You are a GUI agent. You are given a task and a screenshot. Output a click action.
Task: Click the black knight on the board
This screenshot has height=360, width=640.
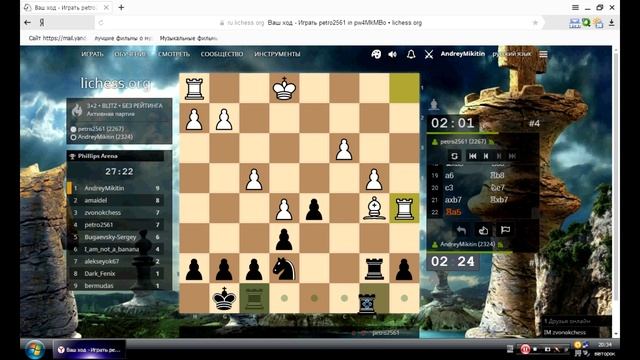(284, 269)
